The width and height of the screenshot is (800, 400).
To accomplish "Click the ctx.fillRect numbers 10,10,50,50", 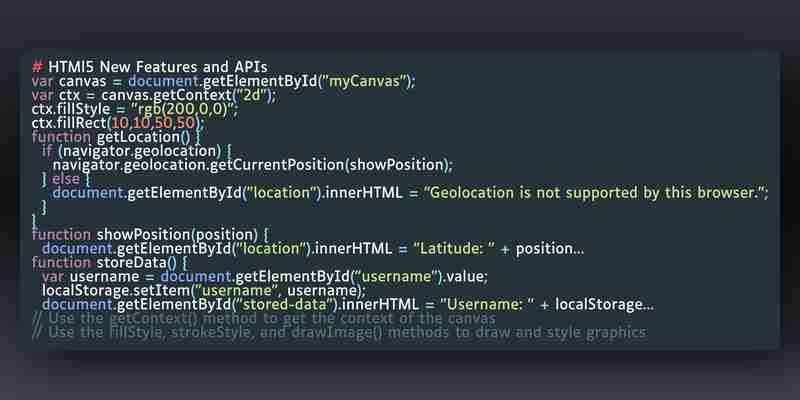I will pos(154,123).
